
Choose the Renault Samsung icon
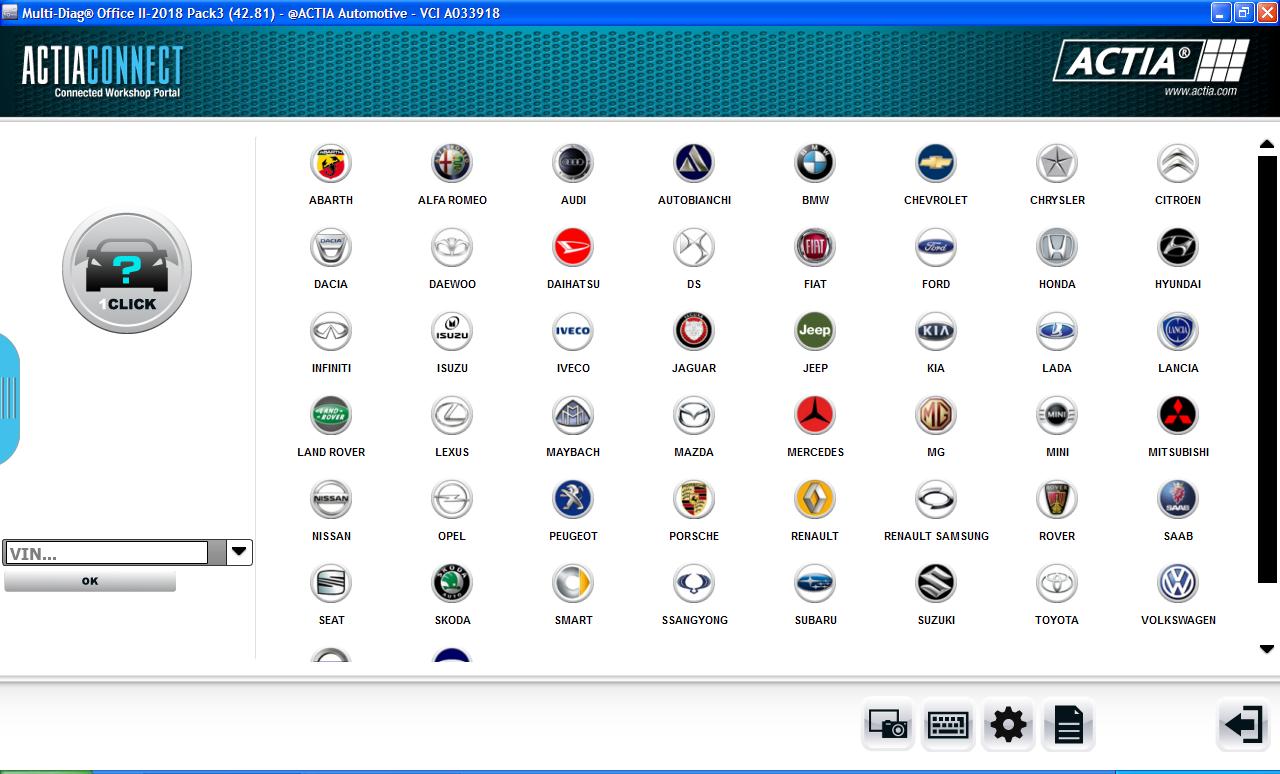[936, 499]
